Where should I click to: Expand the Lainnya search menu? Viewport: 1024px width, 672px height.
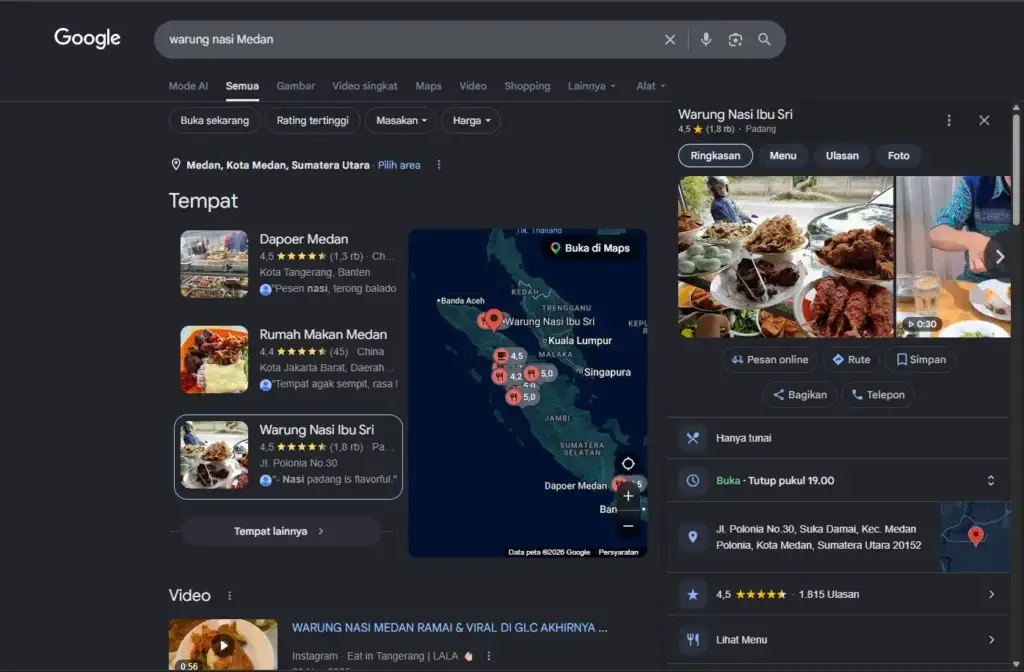tap(591, 86)
